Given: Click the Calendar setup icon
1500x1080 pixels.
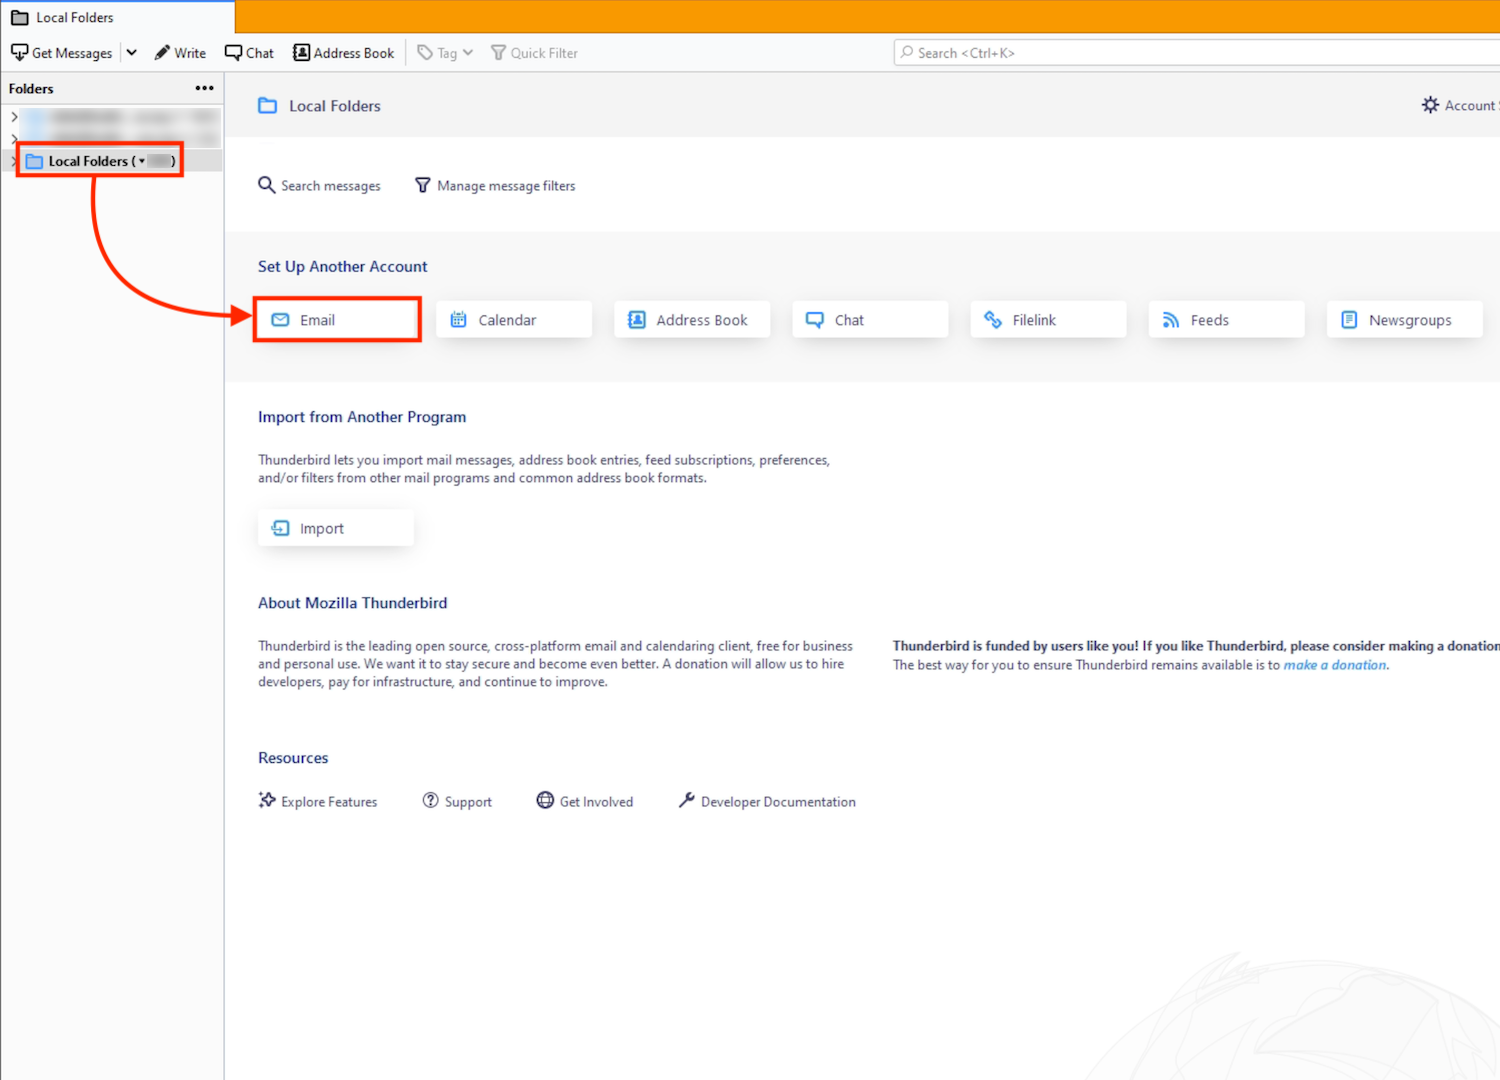Looking at the screenshot, I should pos(459,320).
